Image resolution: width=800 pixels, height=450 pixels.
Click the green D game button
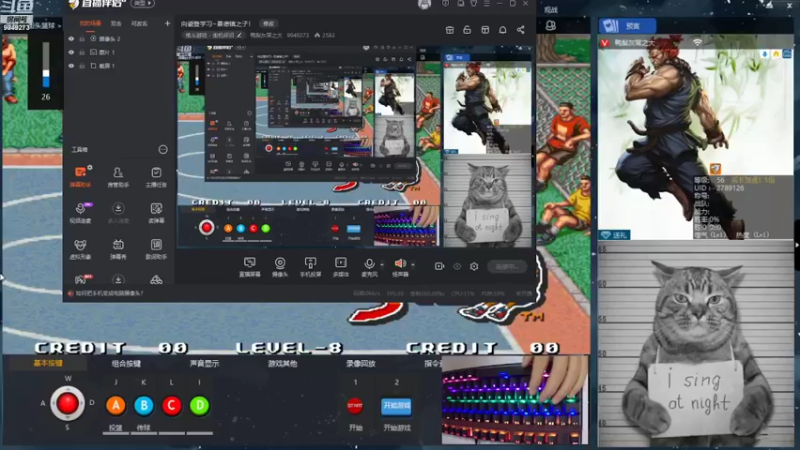point(199,405)
